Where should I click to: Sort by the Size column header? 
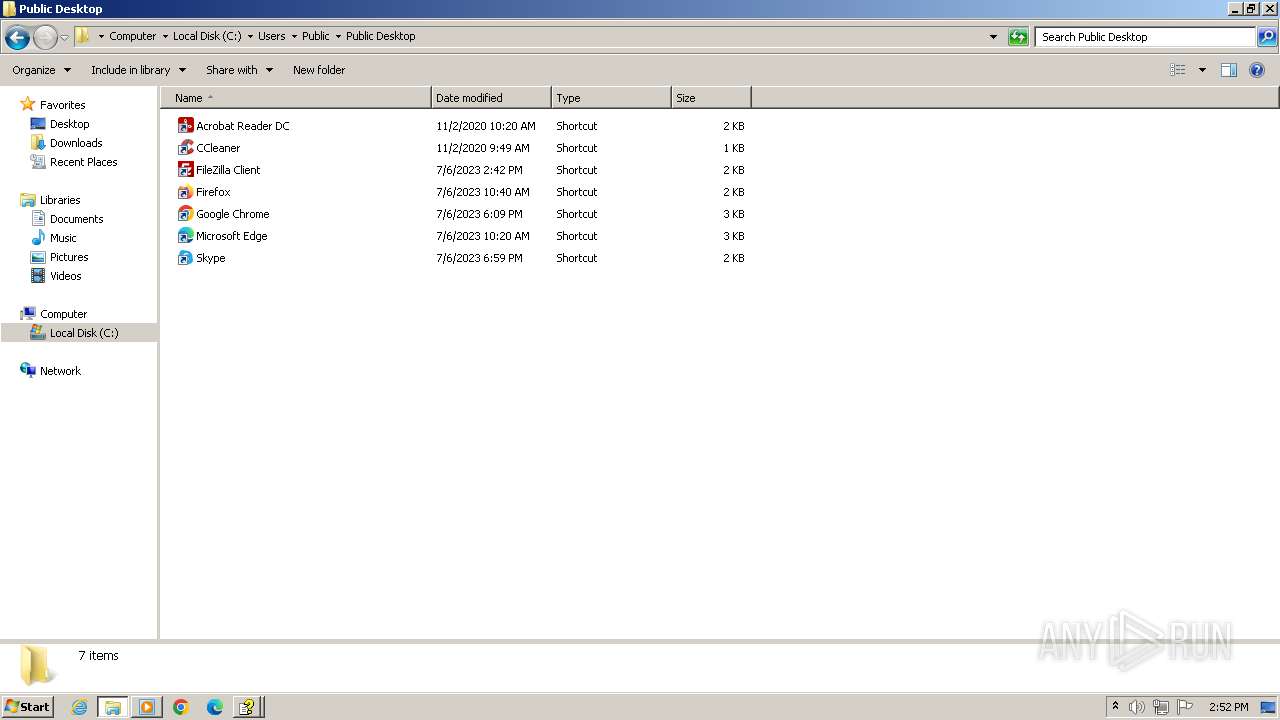coord(711,98)
